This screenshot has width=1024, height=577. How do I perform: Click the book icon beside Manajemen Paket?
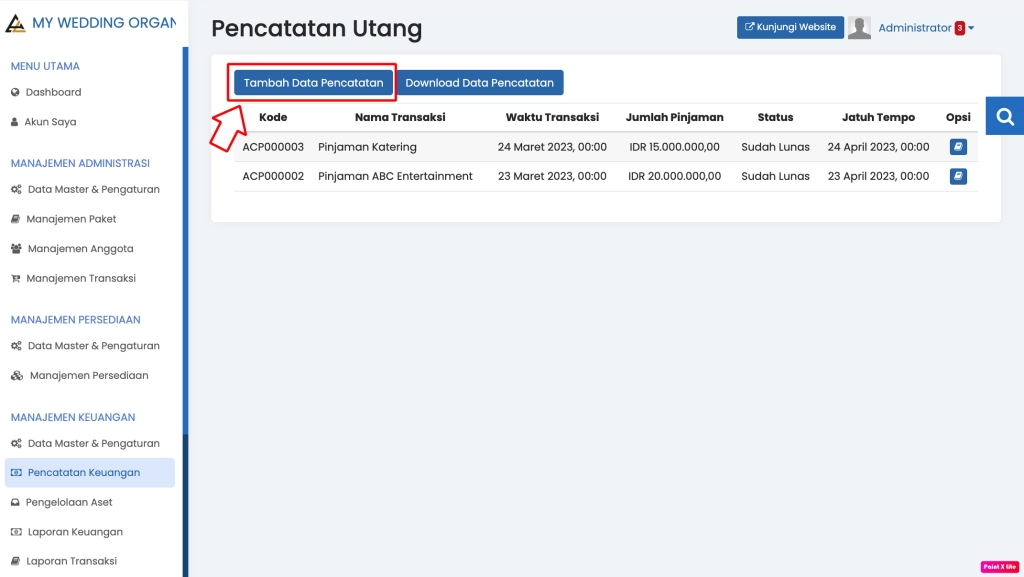point(17,220)
